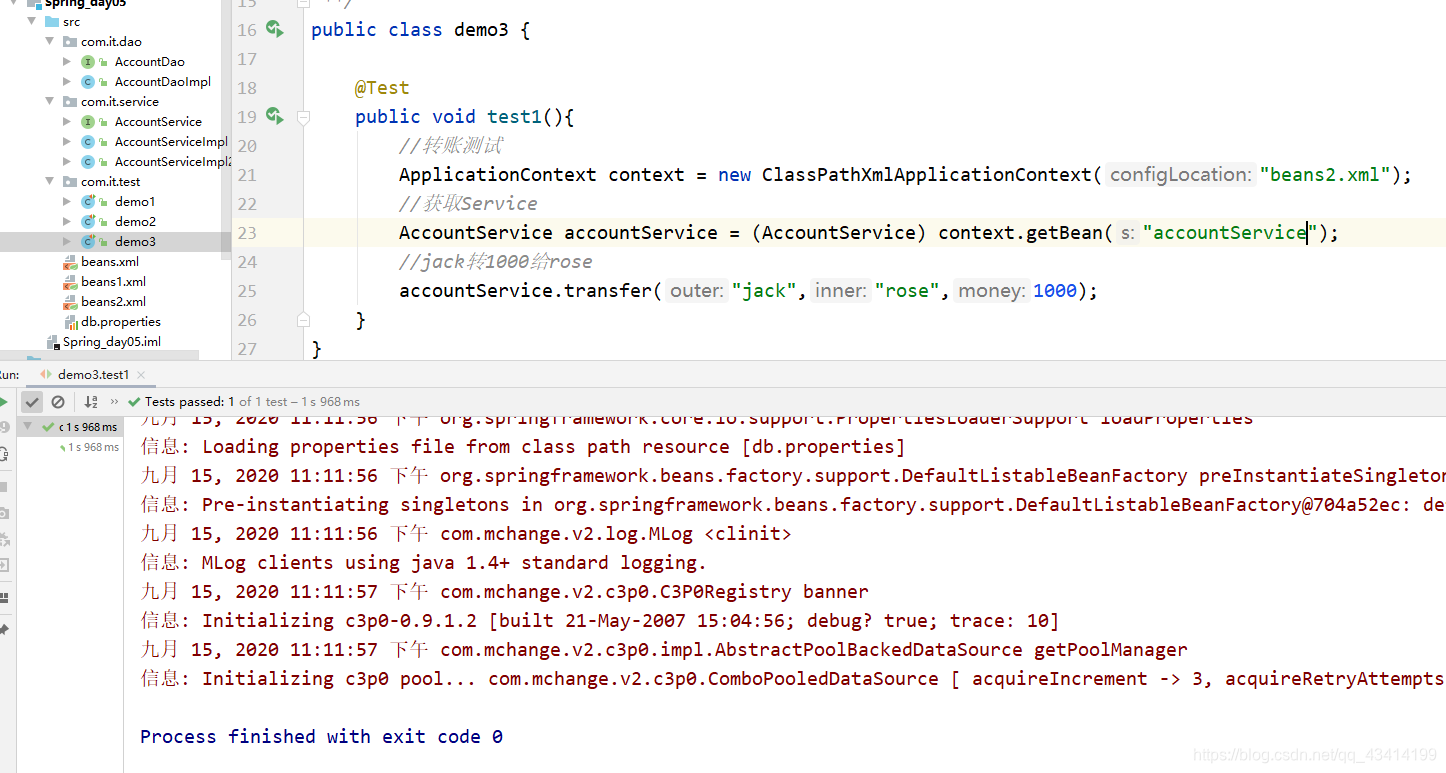Run test1 via gutter run icon
Image resolution: width=1446 pixels, height=773 pixels.
click(x=275, y=116)
